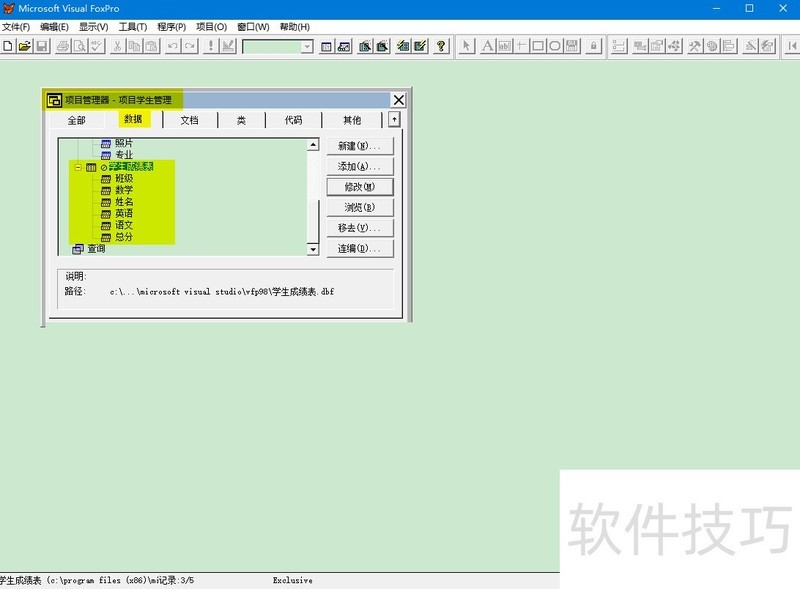This screenshot has height=589, width=800.
Task: Click the Undo arrow icon
Action: (172, 46)
